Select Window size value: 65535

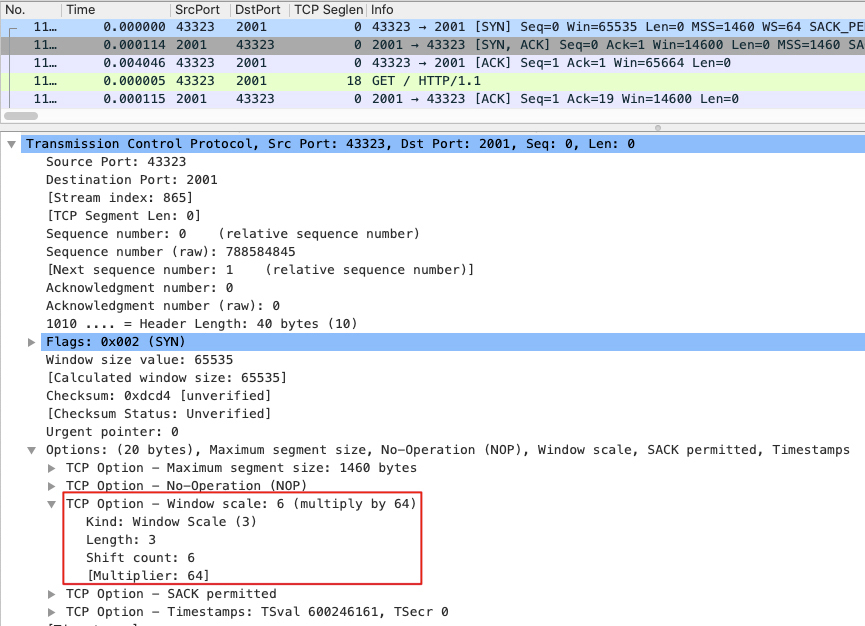(140, 360)
